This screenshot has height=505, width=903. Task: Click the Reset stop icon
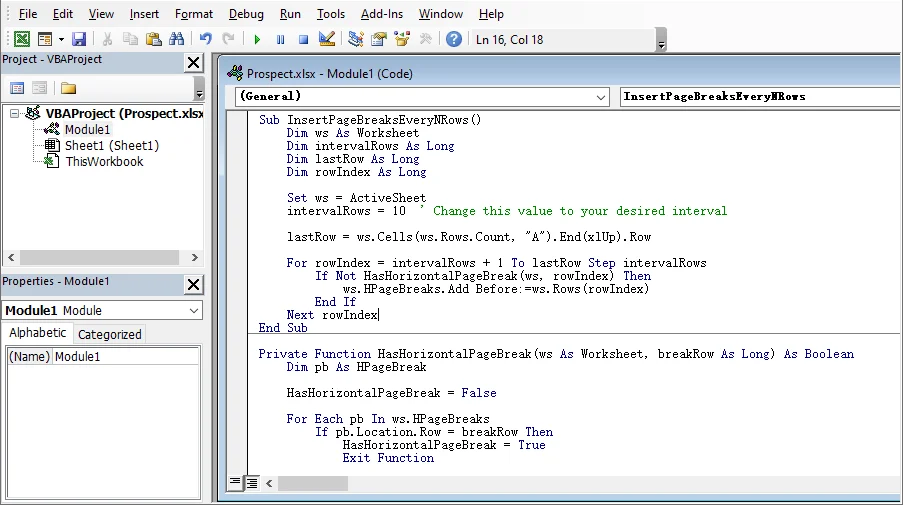point(303,39)
